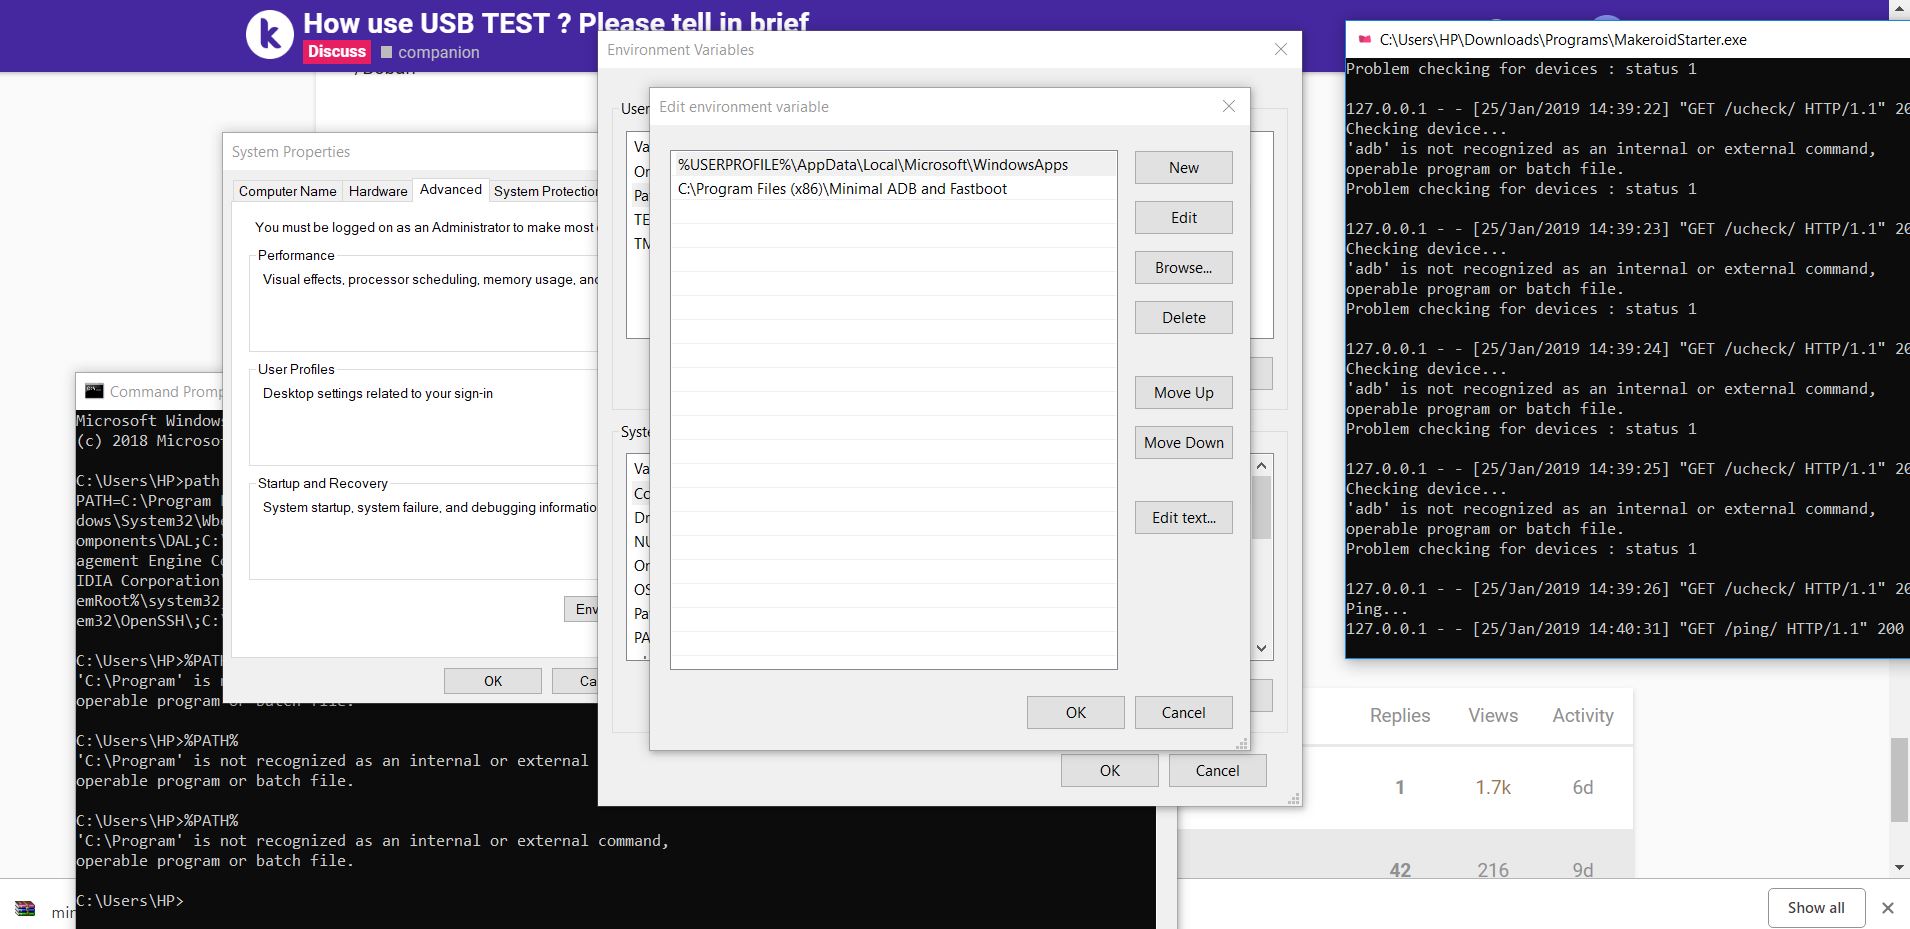Click the Command Prompt title bar icon
The height and width of the screenshot is (929, 1910).
click(x=94, y=391)
